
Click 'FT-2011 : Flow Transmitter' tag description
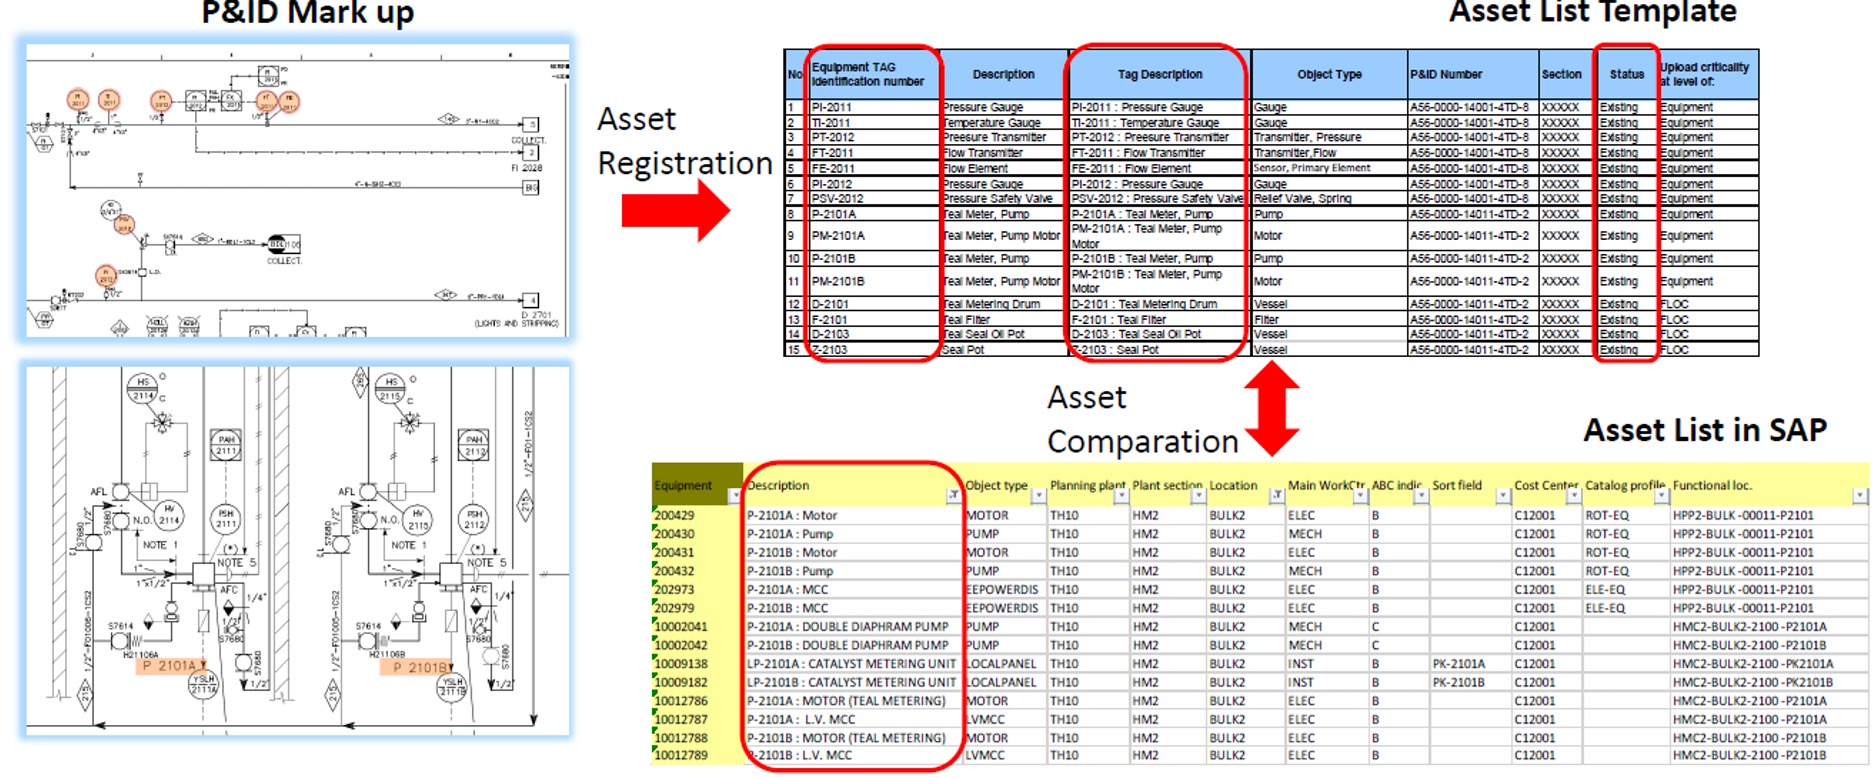[x=1159, y=153]
